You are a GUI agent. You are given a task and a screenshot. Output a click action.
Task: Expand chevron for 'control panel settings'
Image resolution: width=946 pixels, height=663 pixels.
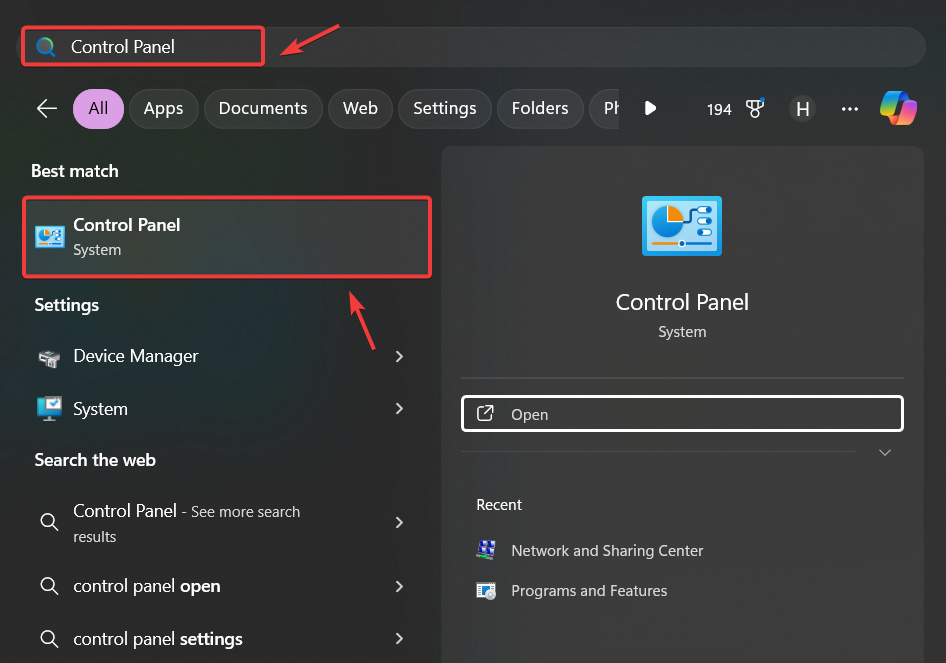[399, 638]
